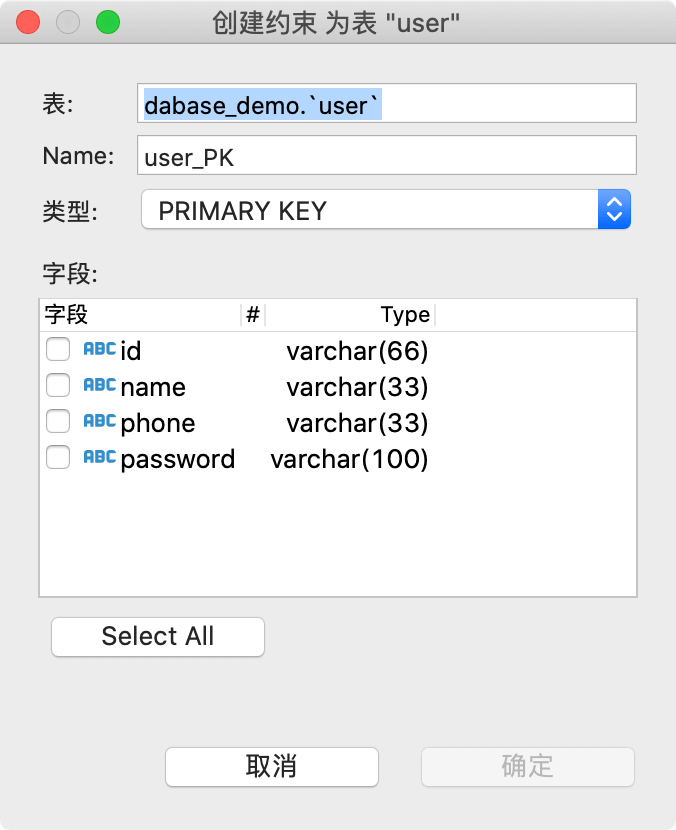Viewport: 676px width, 830px height.
Task: Confirm with the 确定 button
Action: [527, 767]
